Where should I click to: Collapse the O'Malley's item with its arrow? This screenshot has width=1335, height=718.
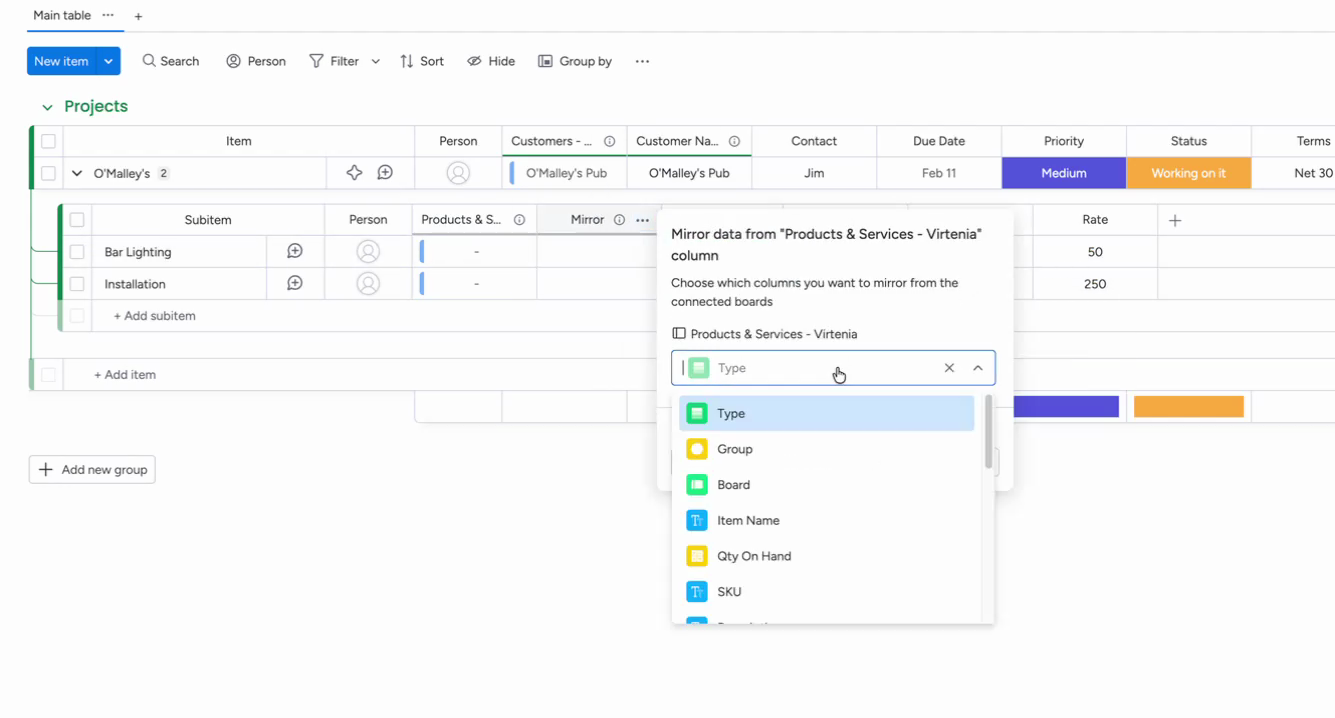click(x=77, y=172)
